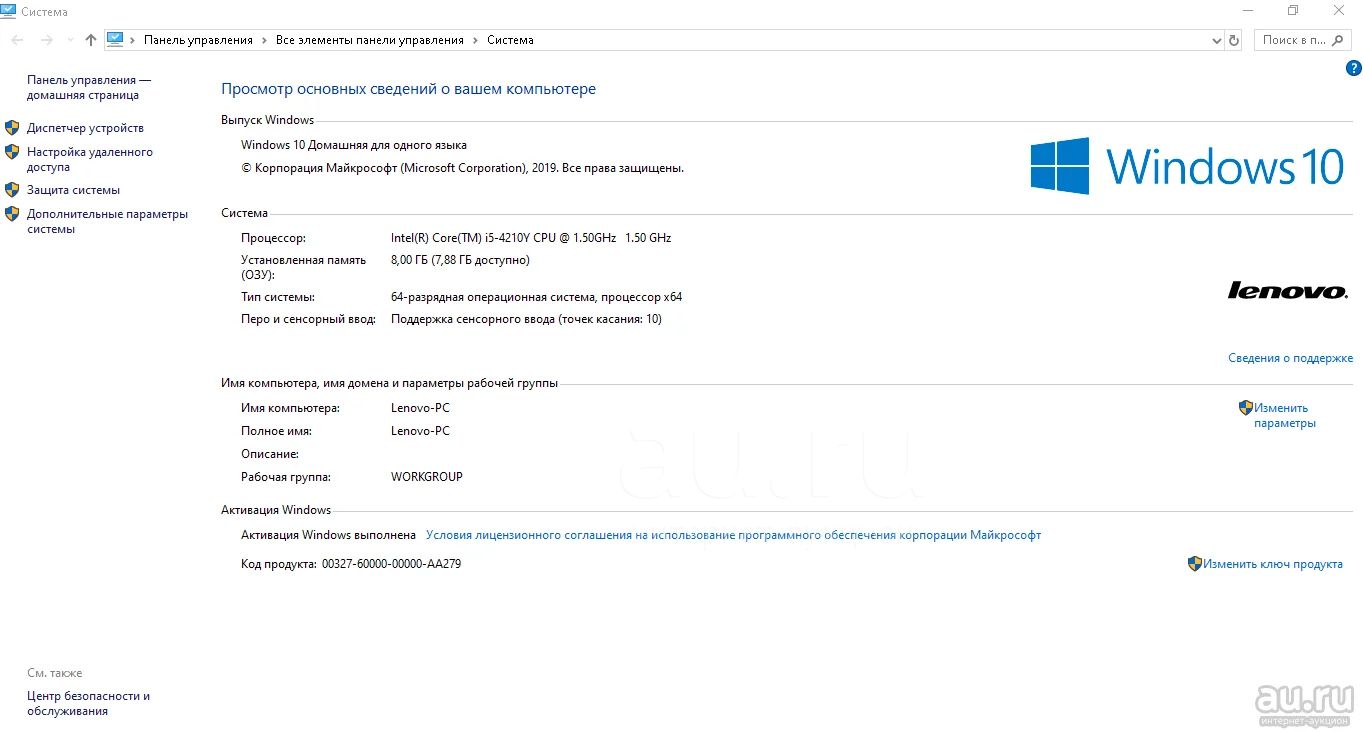Open Сведения о поддержке link
This screenshot has height=732, width=1363.
(x=1290, y=358)
